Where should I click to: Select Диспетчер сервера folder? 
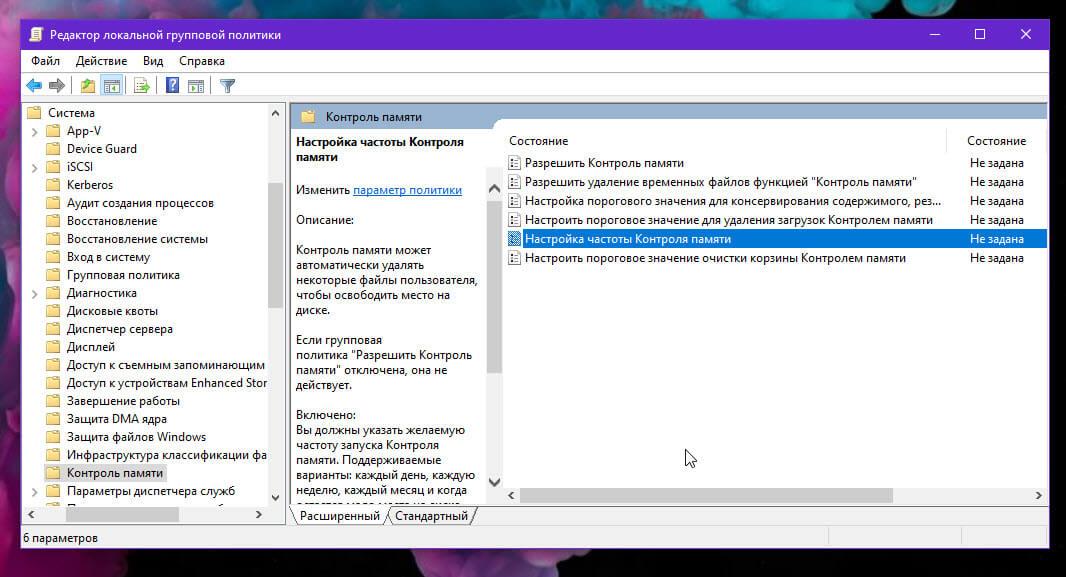click(120, 329)
